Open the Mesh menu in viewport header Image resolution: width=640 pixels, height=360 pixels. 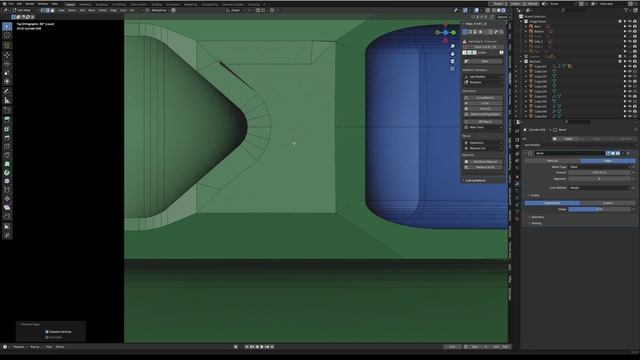coord(91,10)
